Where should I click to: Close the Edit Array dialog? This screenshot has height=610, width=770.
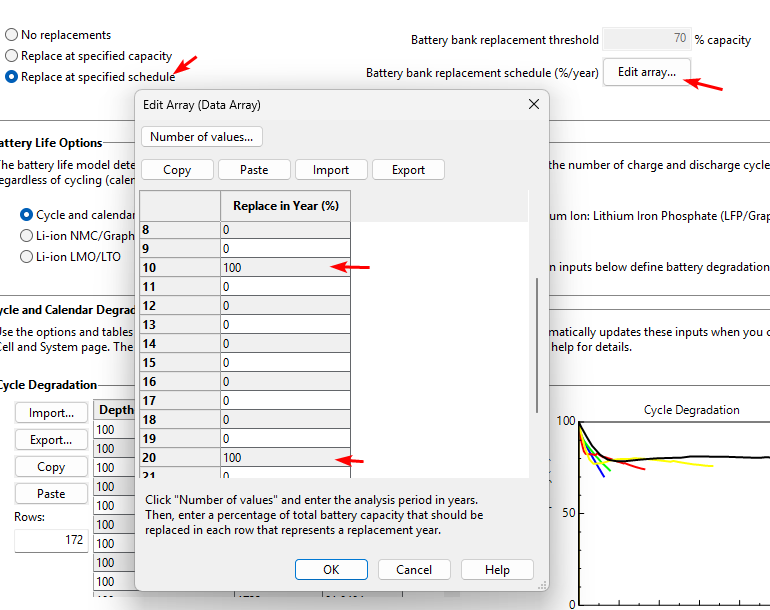[x=533, y=105]
